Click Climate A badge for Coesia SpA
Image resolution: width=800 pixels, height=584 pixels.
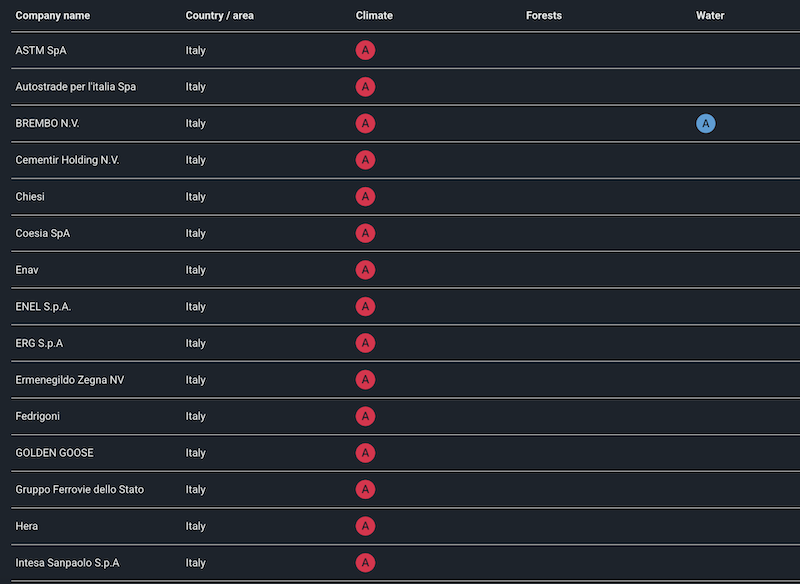(365, 233)
